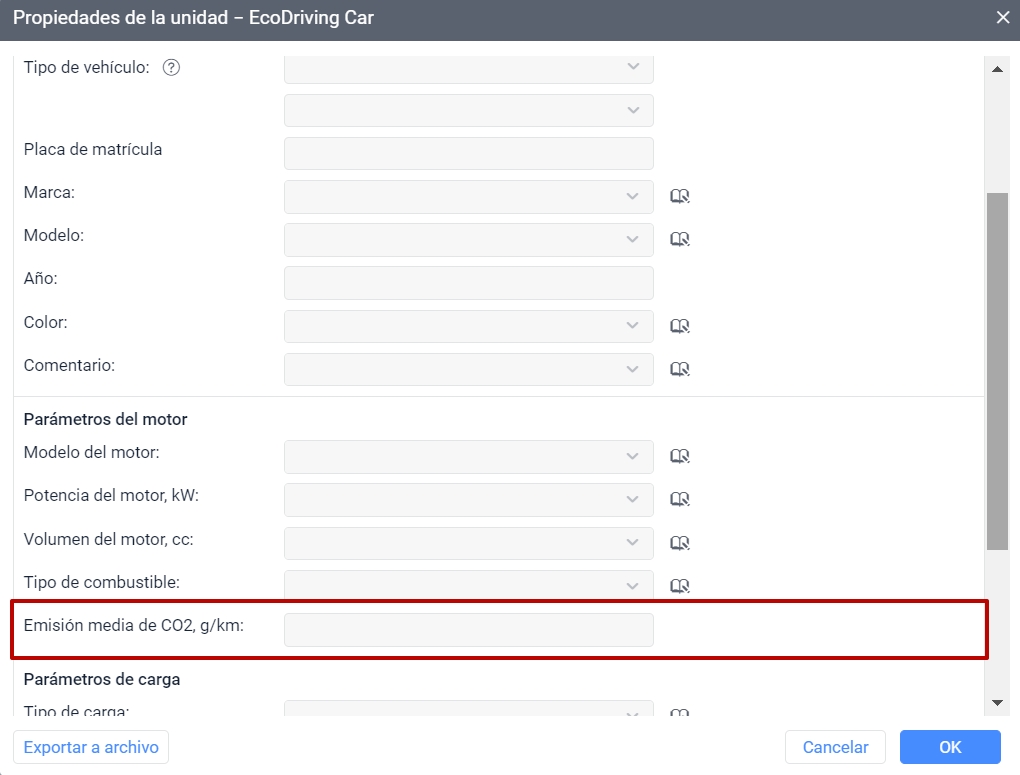The image size is (1020, 775).
Task: Open the Marca dropdown list
Action: click(x=468, y=196)
